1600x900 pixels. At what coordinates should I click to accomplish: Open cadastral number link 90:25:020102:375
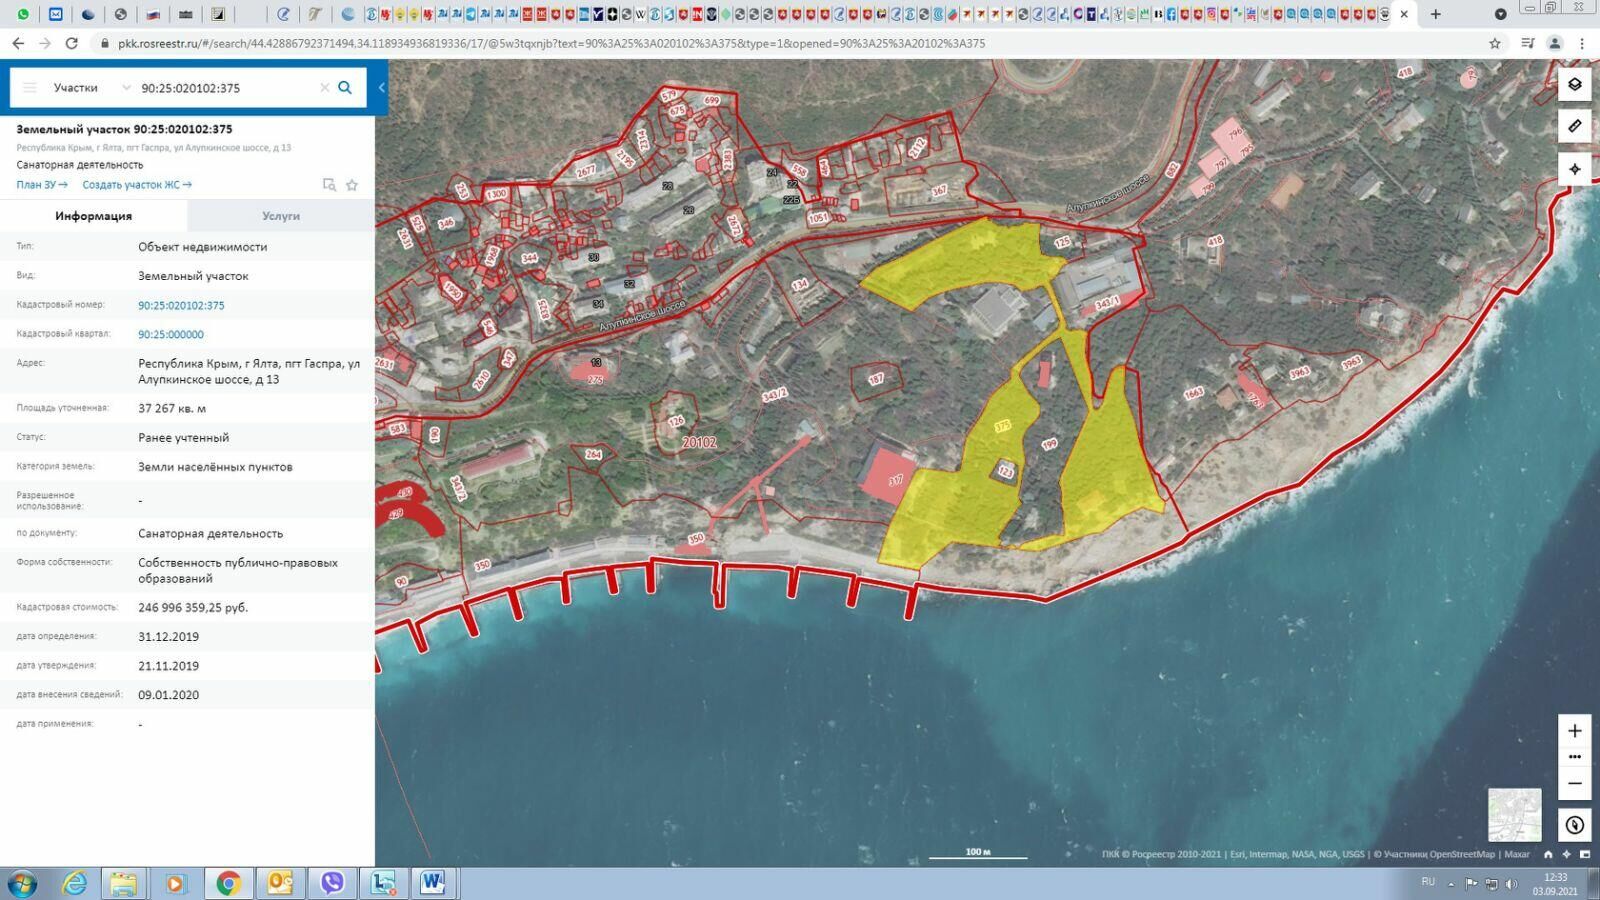pos(181,305)
